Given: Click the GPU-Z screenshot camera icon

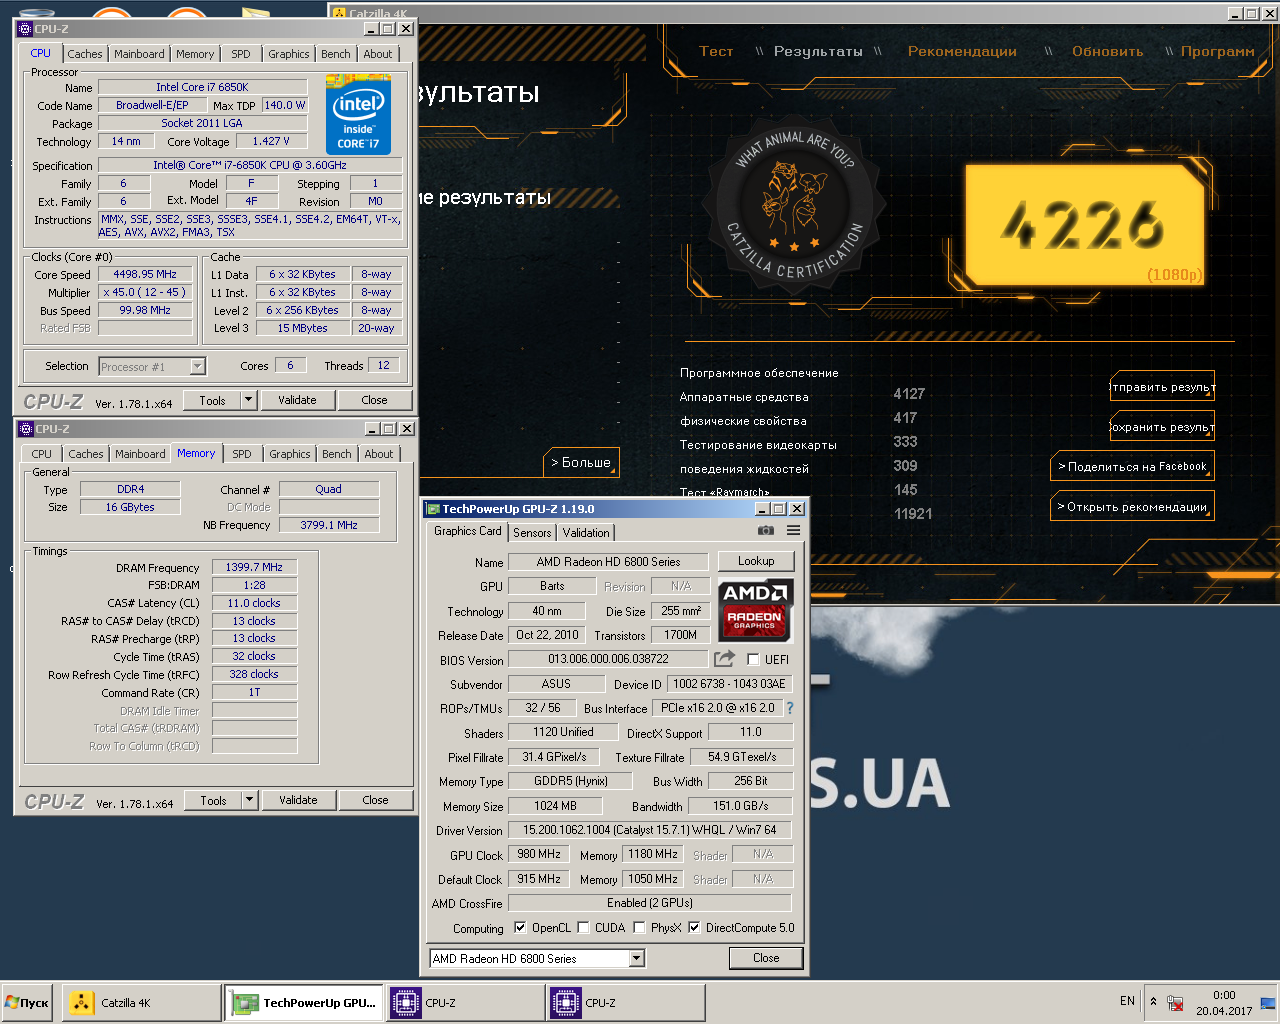Looking at the screenshot, I should [x=766, y=531].
